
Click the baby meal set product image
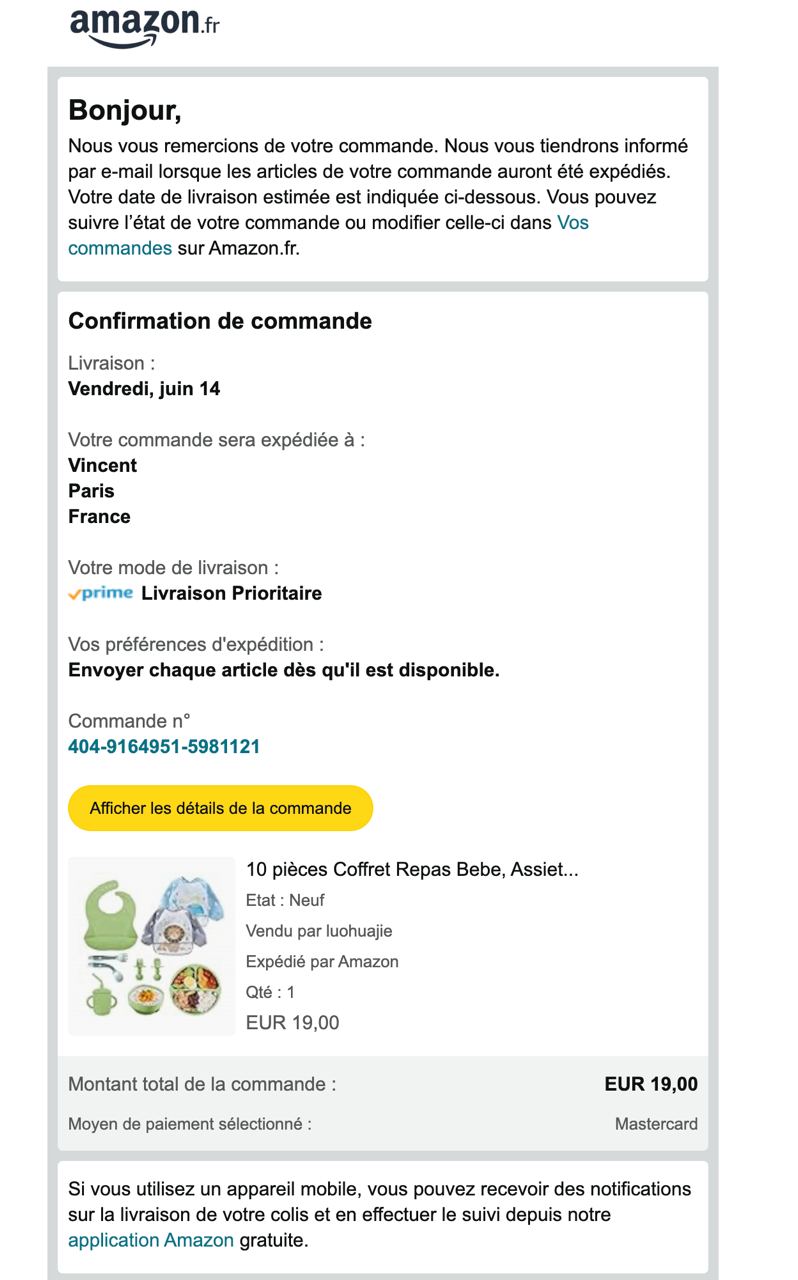[151, 946]
